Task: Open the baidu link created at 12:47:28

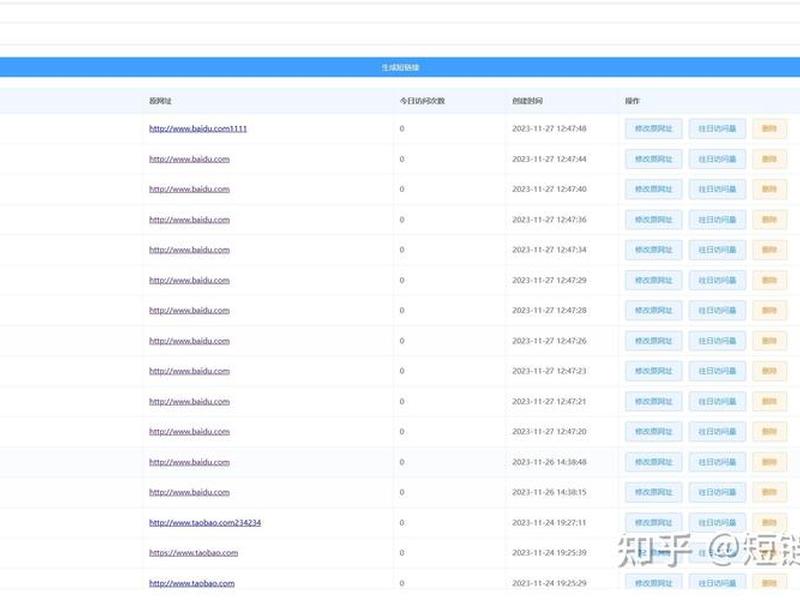Action: 189,311
